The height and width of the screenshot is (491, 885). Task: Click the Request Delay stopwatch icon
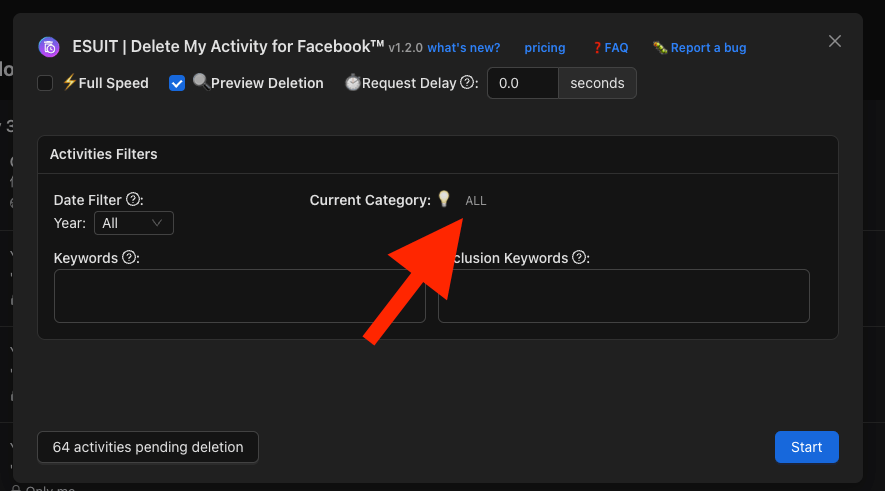352,83
